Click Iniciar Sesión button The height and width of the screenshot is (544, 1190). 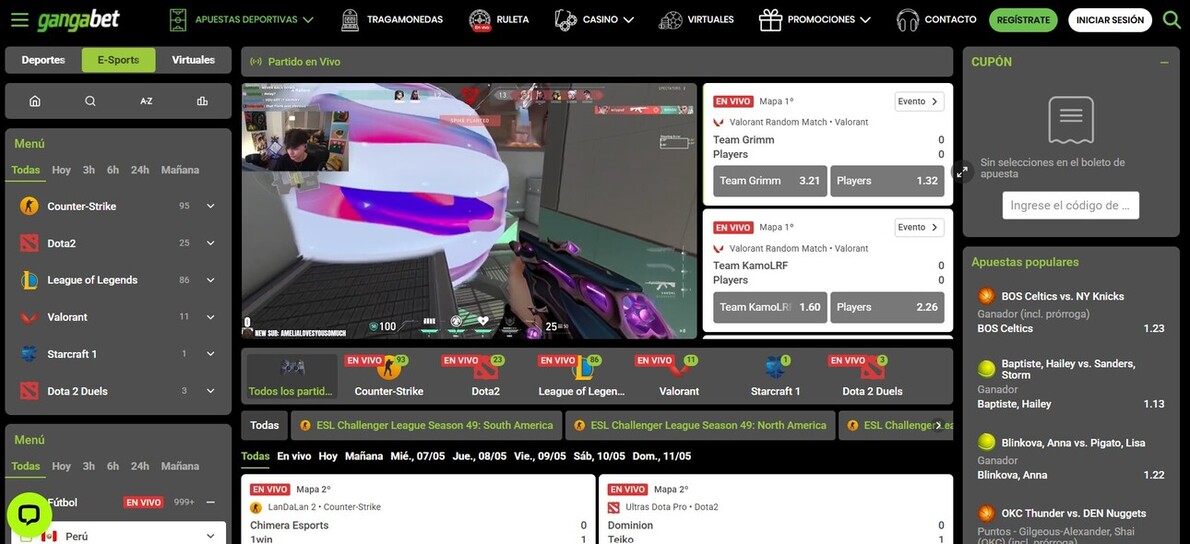[1110, 20]
